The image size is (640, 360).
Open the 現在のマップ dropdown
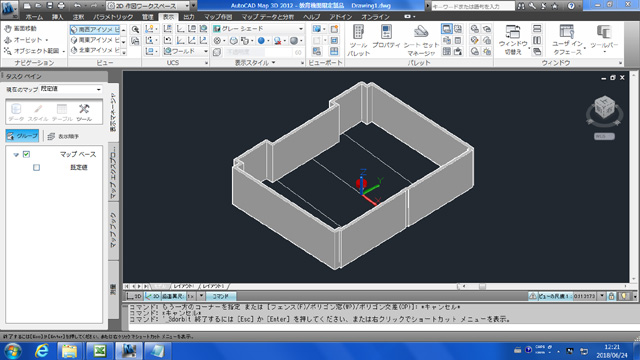click(x=71, y=89)
